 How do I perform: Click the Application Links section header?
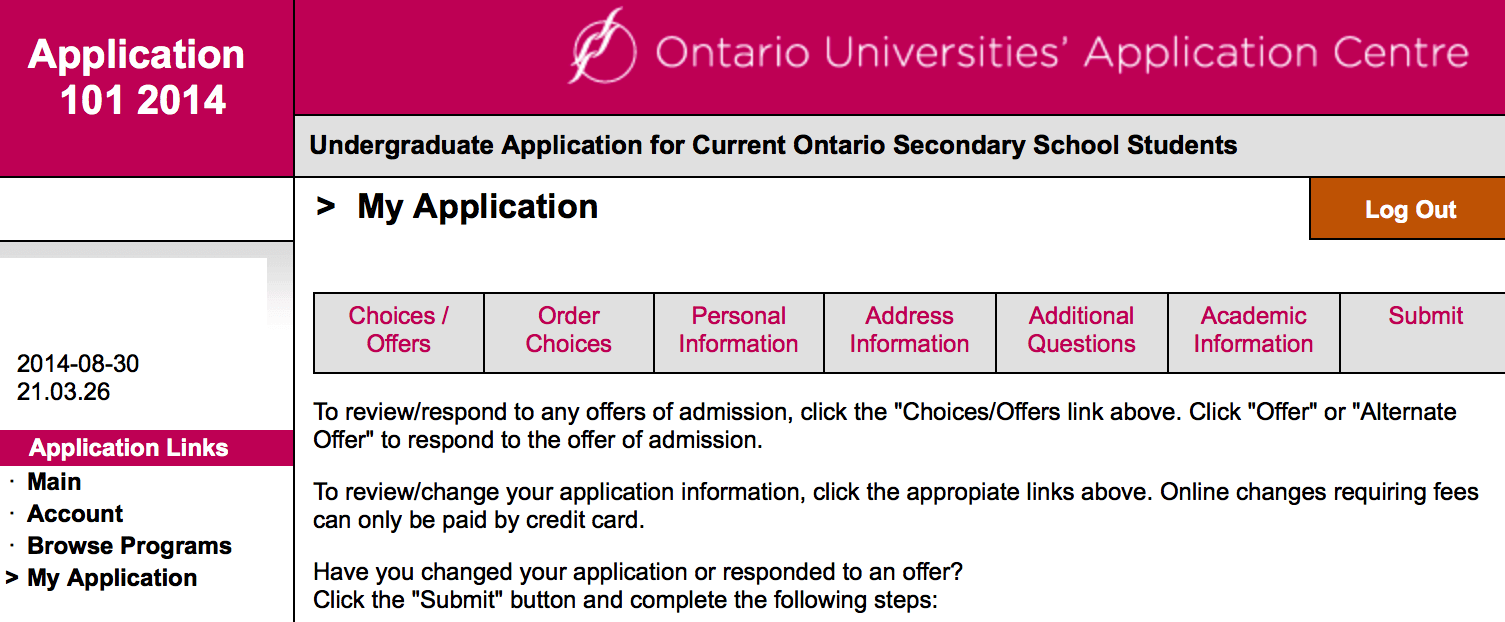(x=129, y=448)
